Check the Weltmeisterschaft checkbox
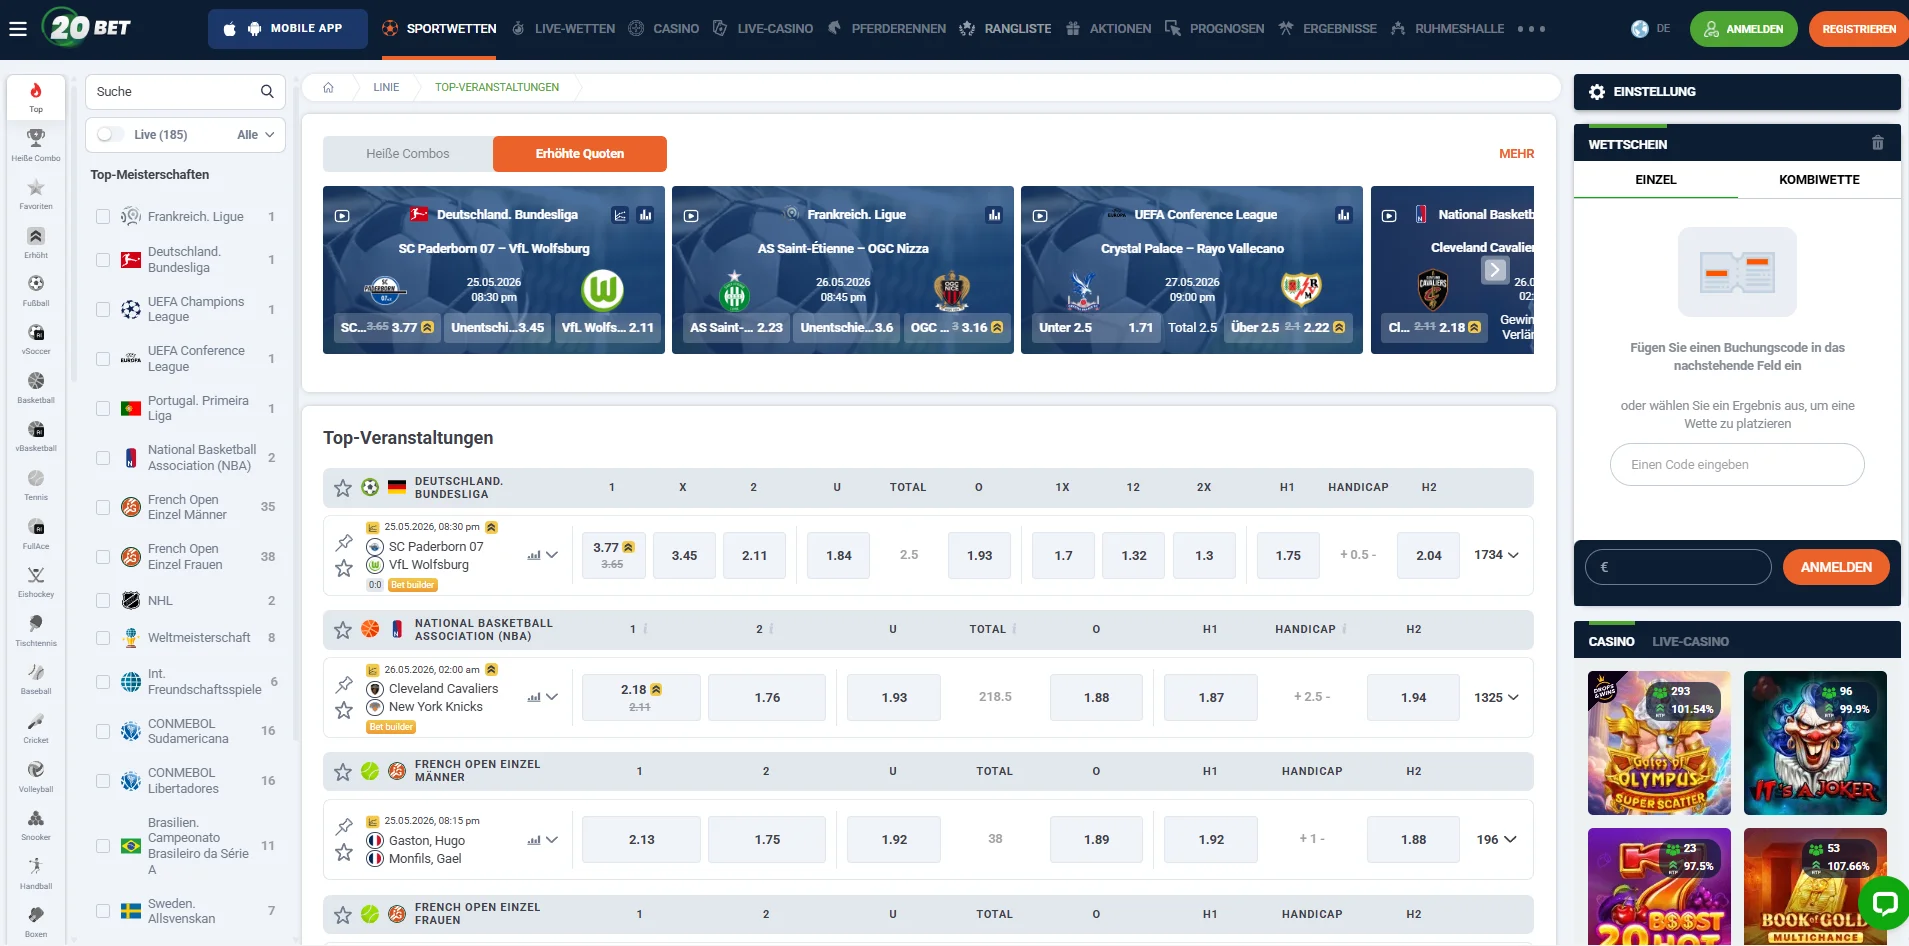This screenshot has width=1909, height=946. click(103, 638)
